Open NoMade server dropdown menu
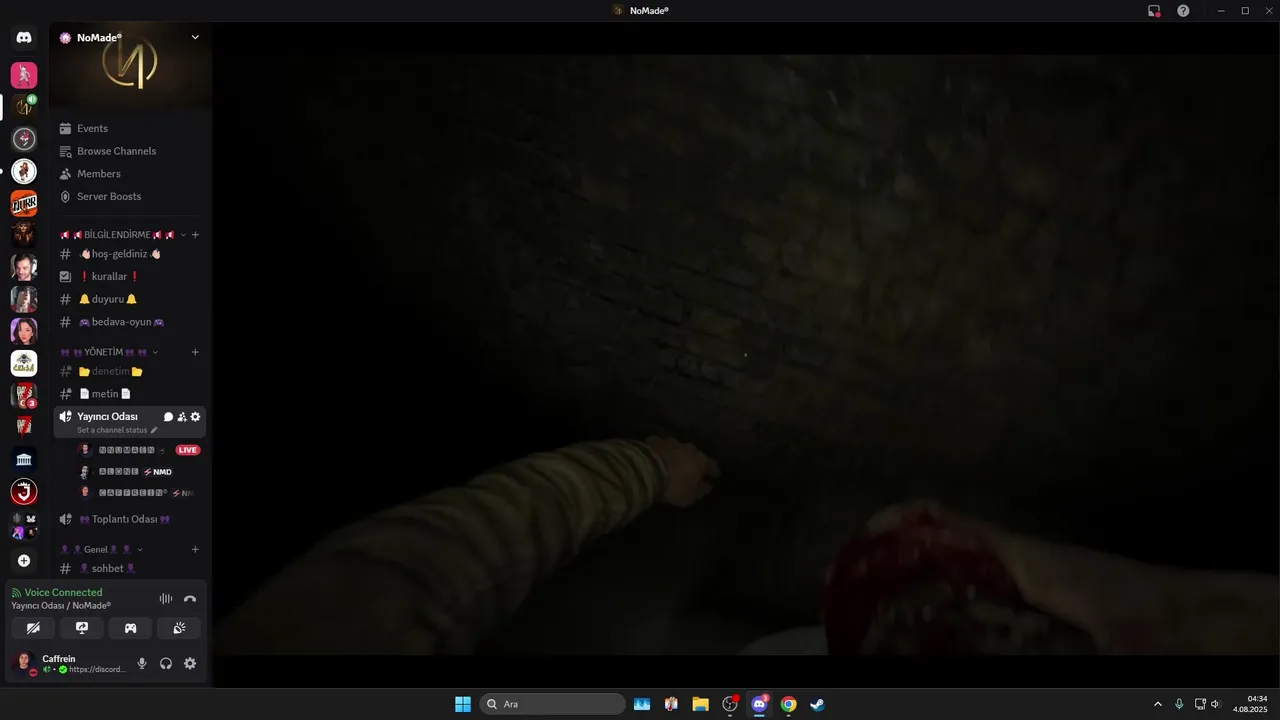This screenshot has width=1280, height=720. (x=195, y=37)
